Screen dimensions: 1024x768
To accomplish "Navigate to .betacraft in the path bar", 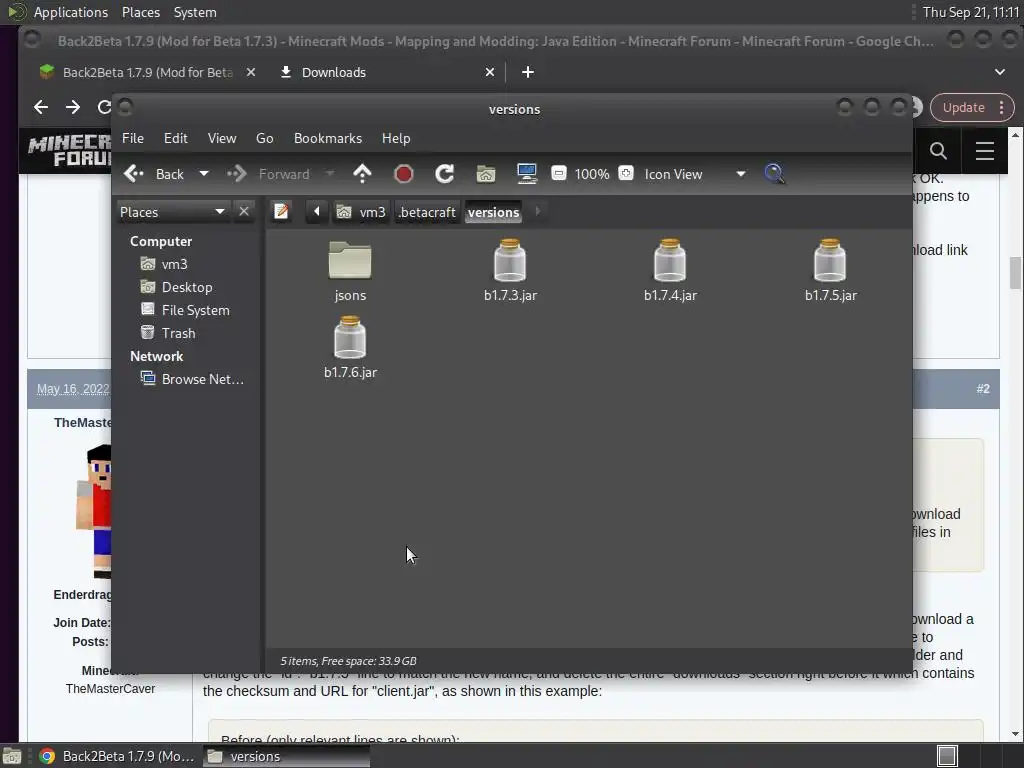I will [427, 212].
